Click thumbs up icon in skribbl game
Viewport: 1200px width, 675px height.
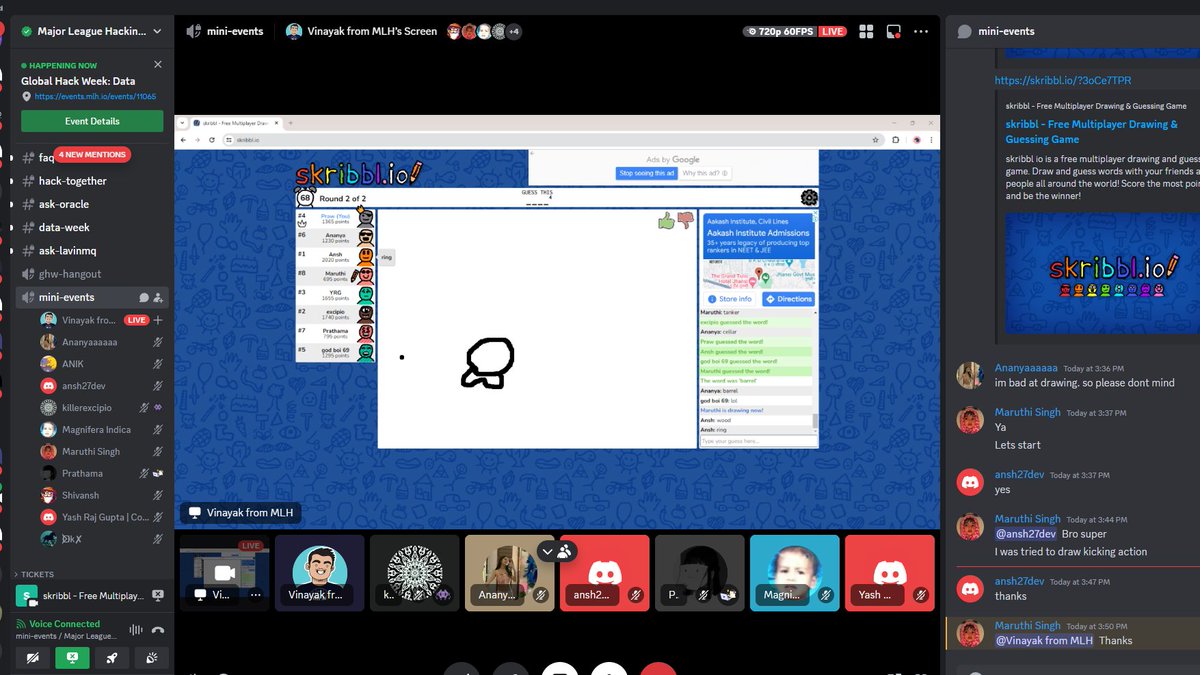click(666, 221)
